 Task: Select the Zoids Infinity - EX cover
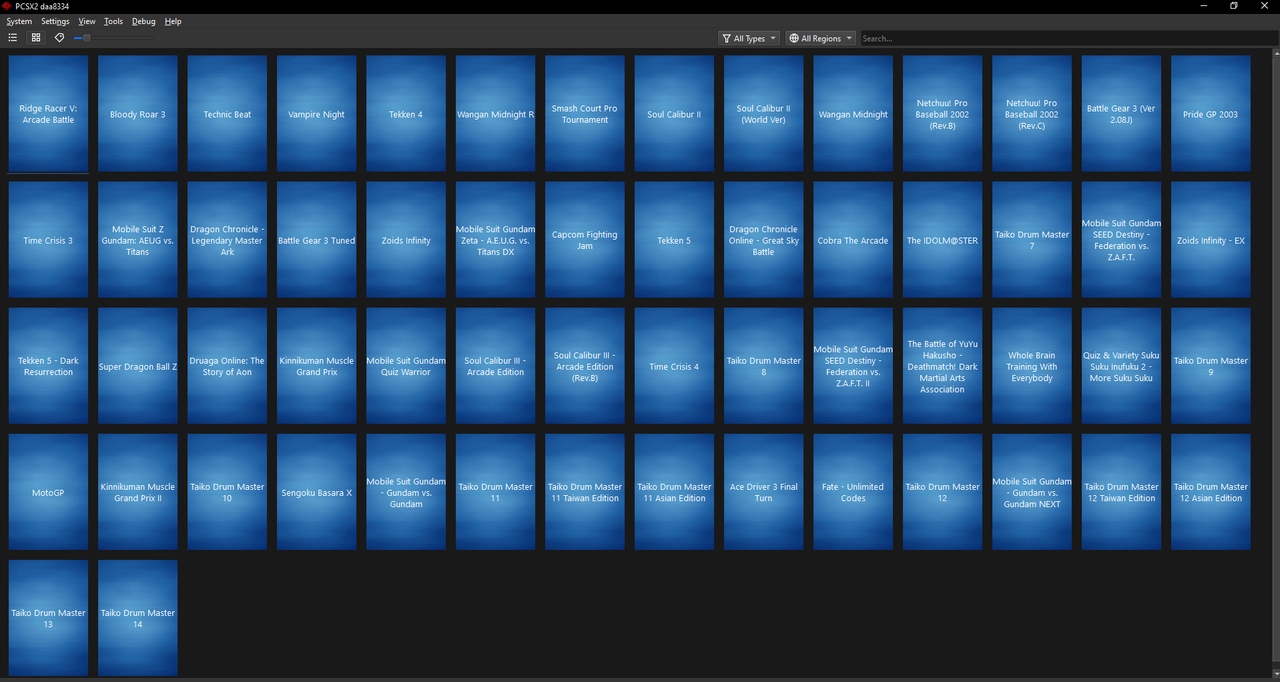tap(1211, 240)
